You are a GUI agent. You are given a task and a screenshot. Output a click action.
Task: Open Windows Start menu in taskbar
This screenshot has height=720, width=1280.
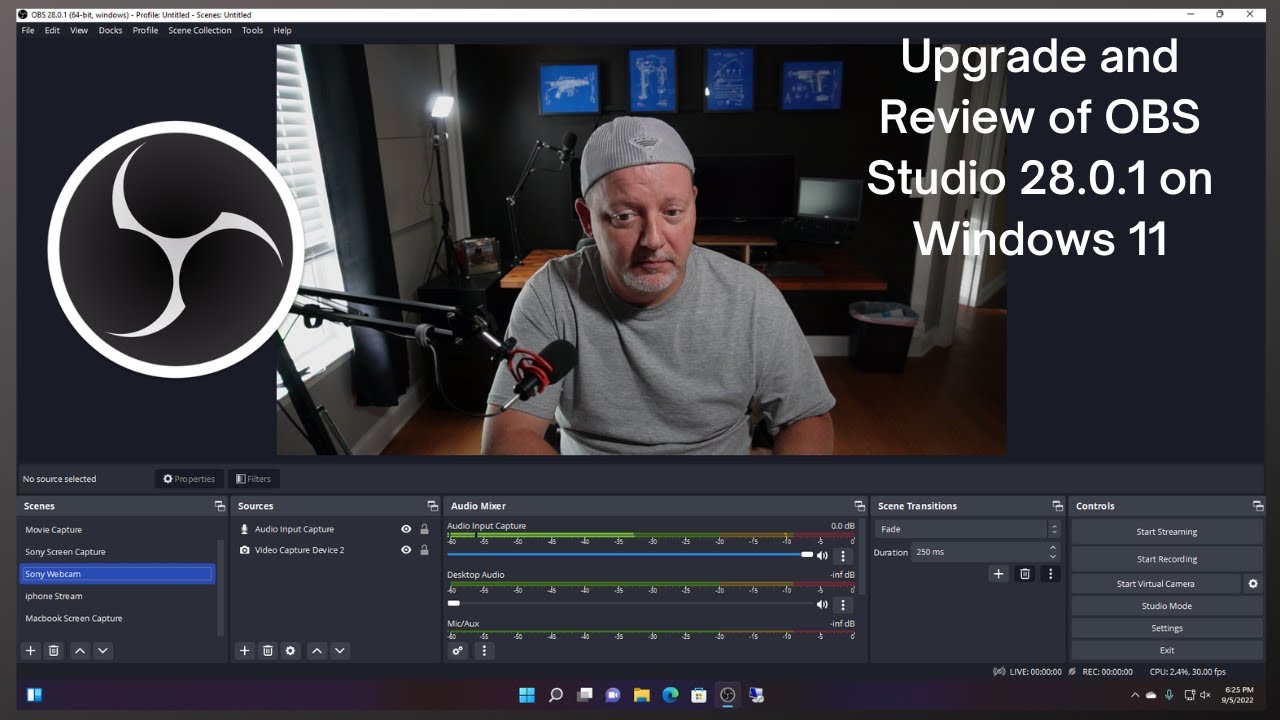[x=527, y=695]
